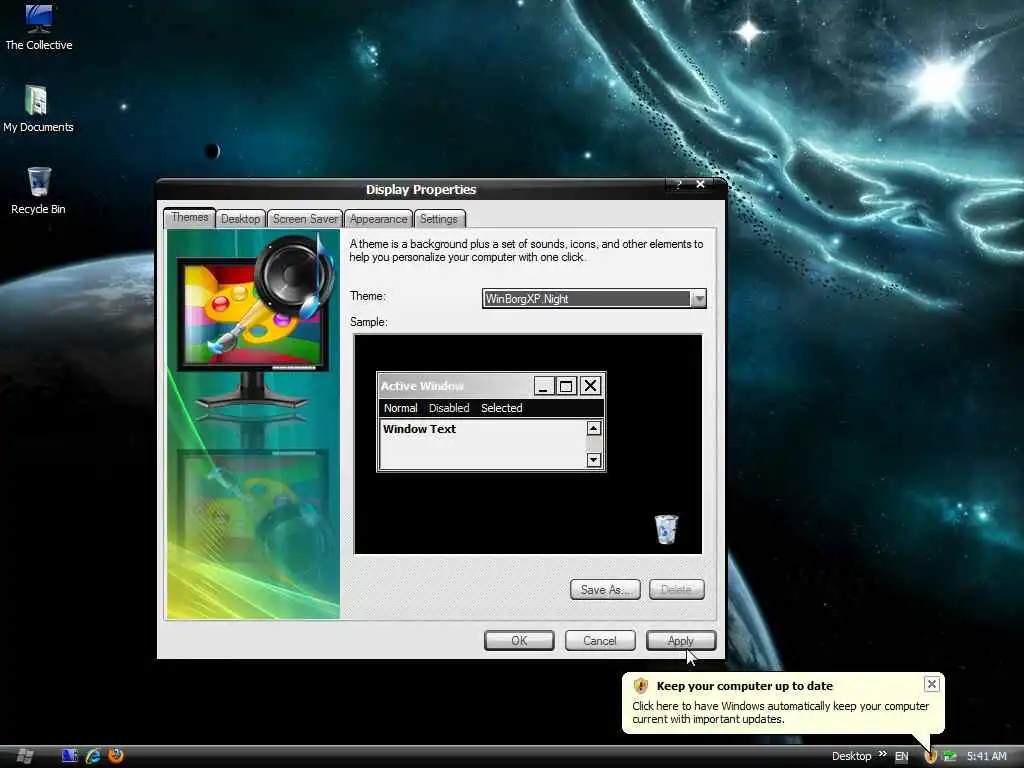This screenshot has width=1024, height=768.
Task: Click Apply in Display Properties
Action: tap(680, 641)
